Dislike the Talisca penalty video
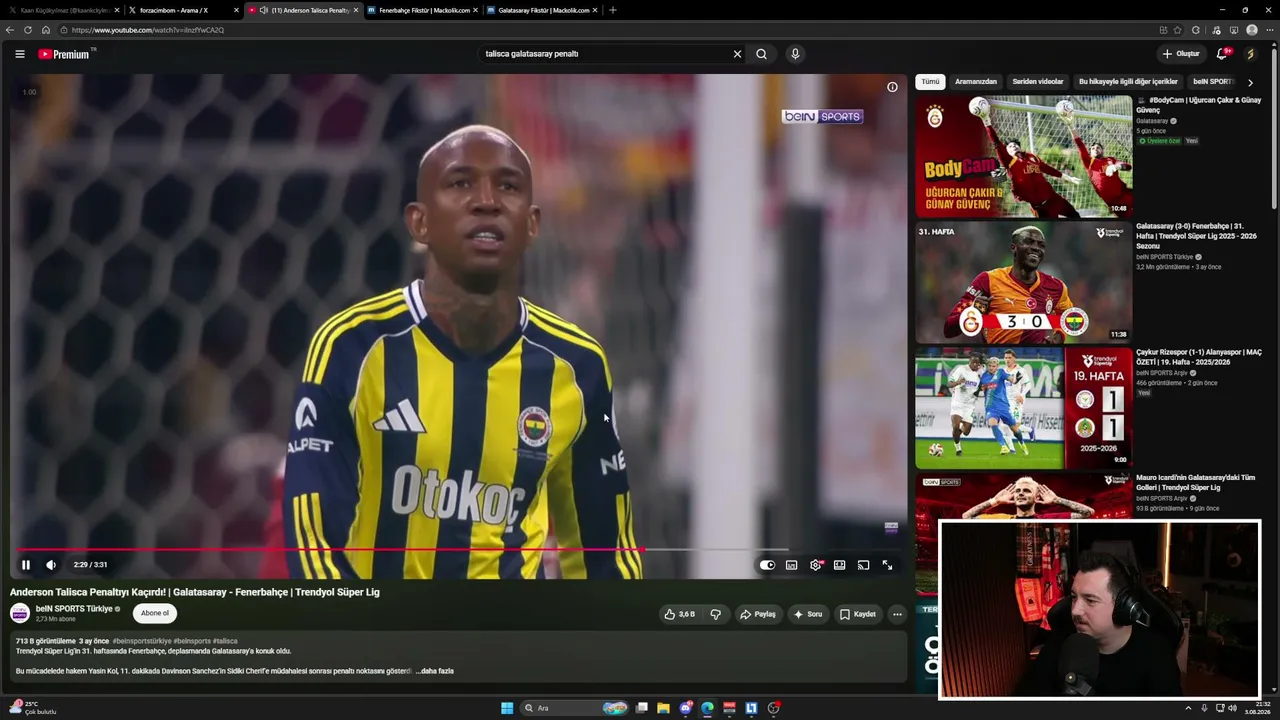 [715, 614]
